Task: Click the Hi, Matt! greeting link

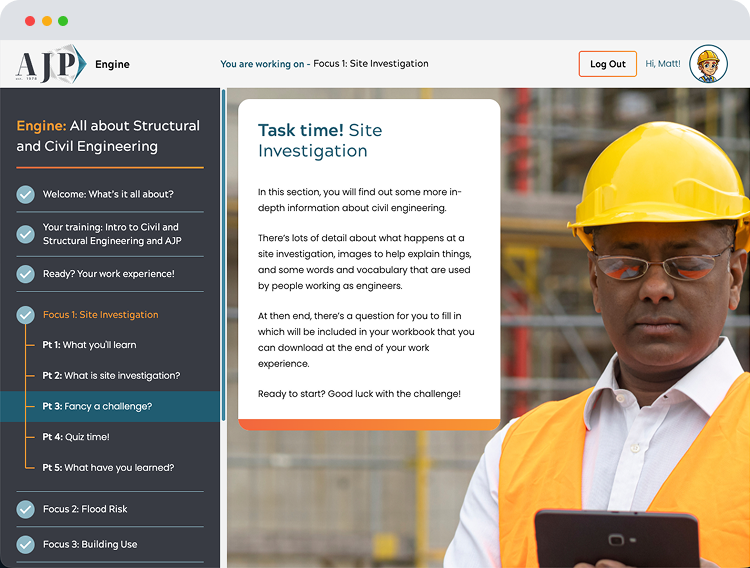Action: pyautogui.click(x=663, y=64)
